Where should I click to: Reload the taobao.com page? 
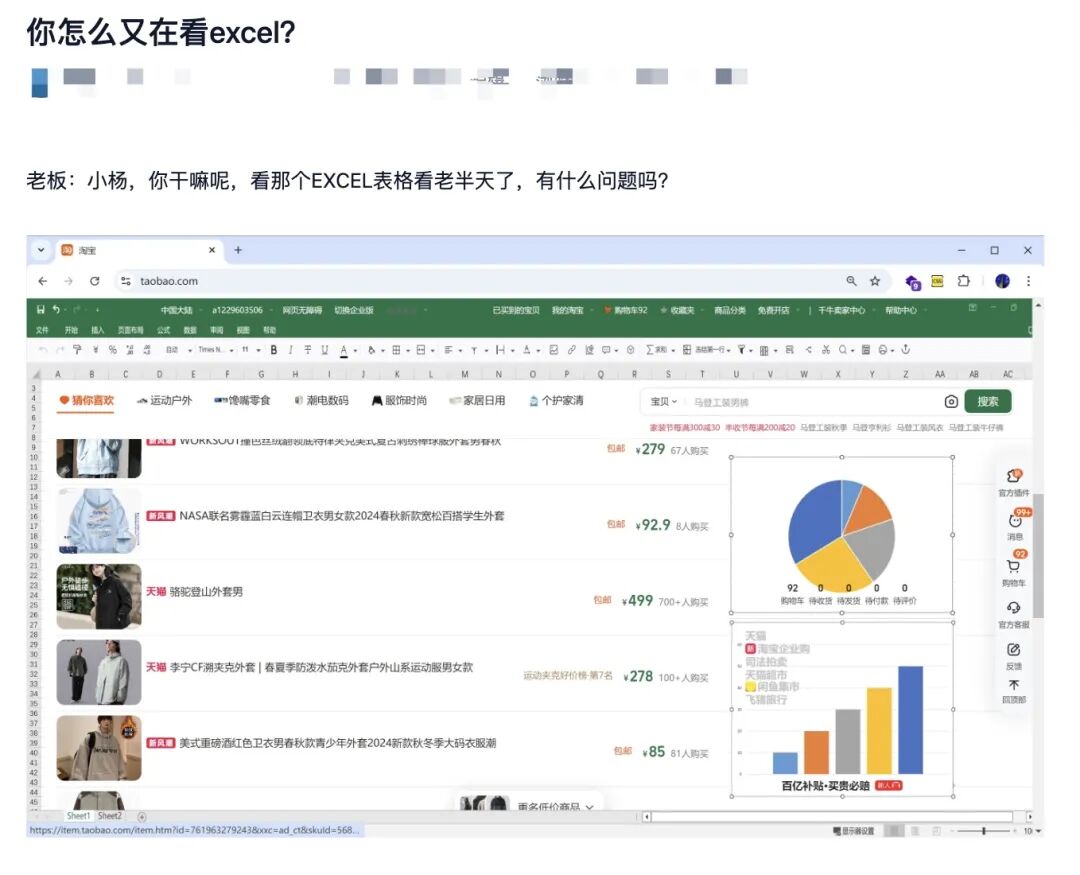tap(94, 281)
